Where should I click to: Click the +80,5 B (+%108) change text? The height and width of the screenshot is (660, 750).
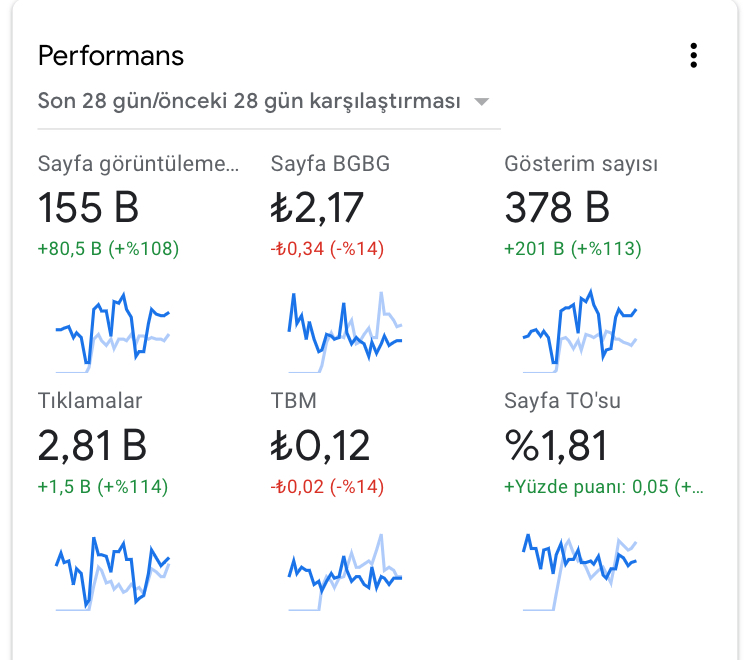tap(108, 249)
